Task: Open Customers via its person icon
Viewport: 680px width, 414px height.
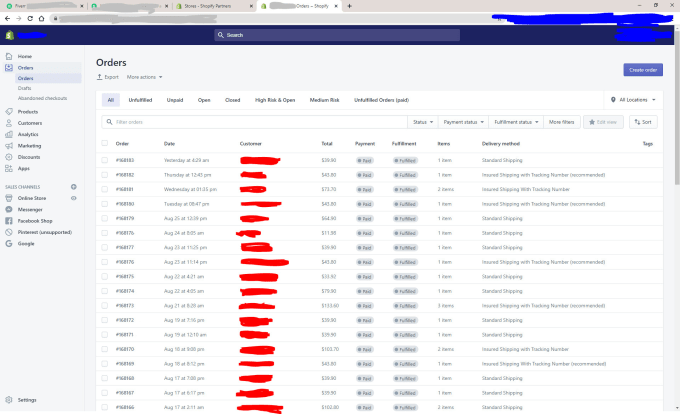Action: (9, 123)
